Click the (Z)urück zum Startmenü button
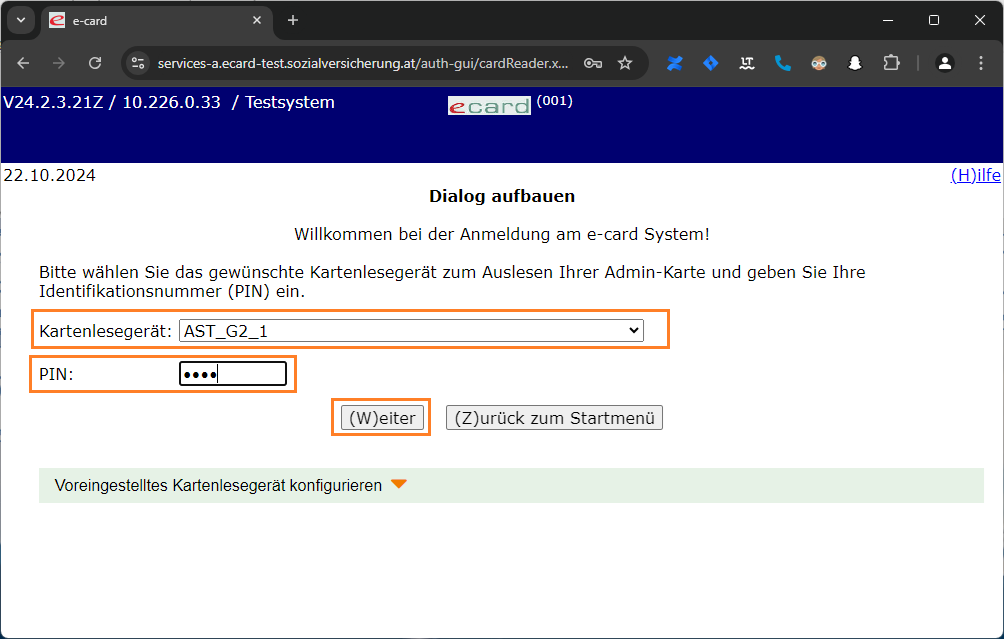The width and height of the screenshot is (1004, 639). click(x=554, y=418)
